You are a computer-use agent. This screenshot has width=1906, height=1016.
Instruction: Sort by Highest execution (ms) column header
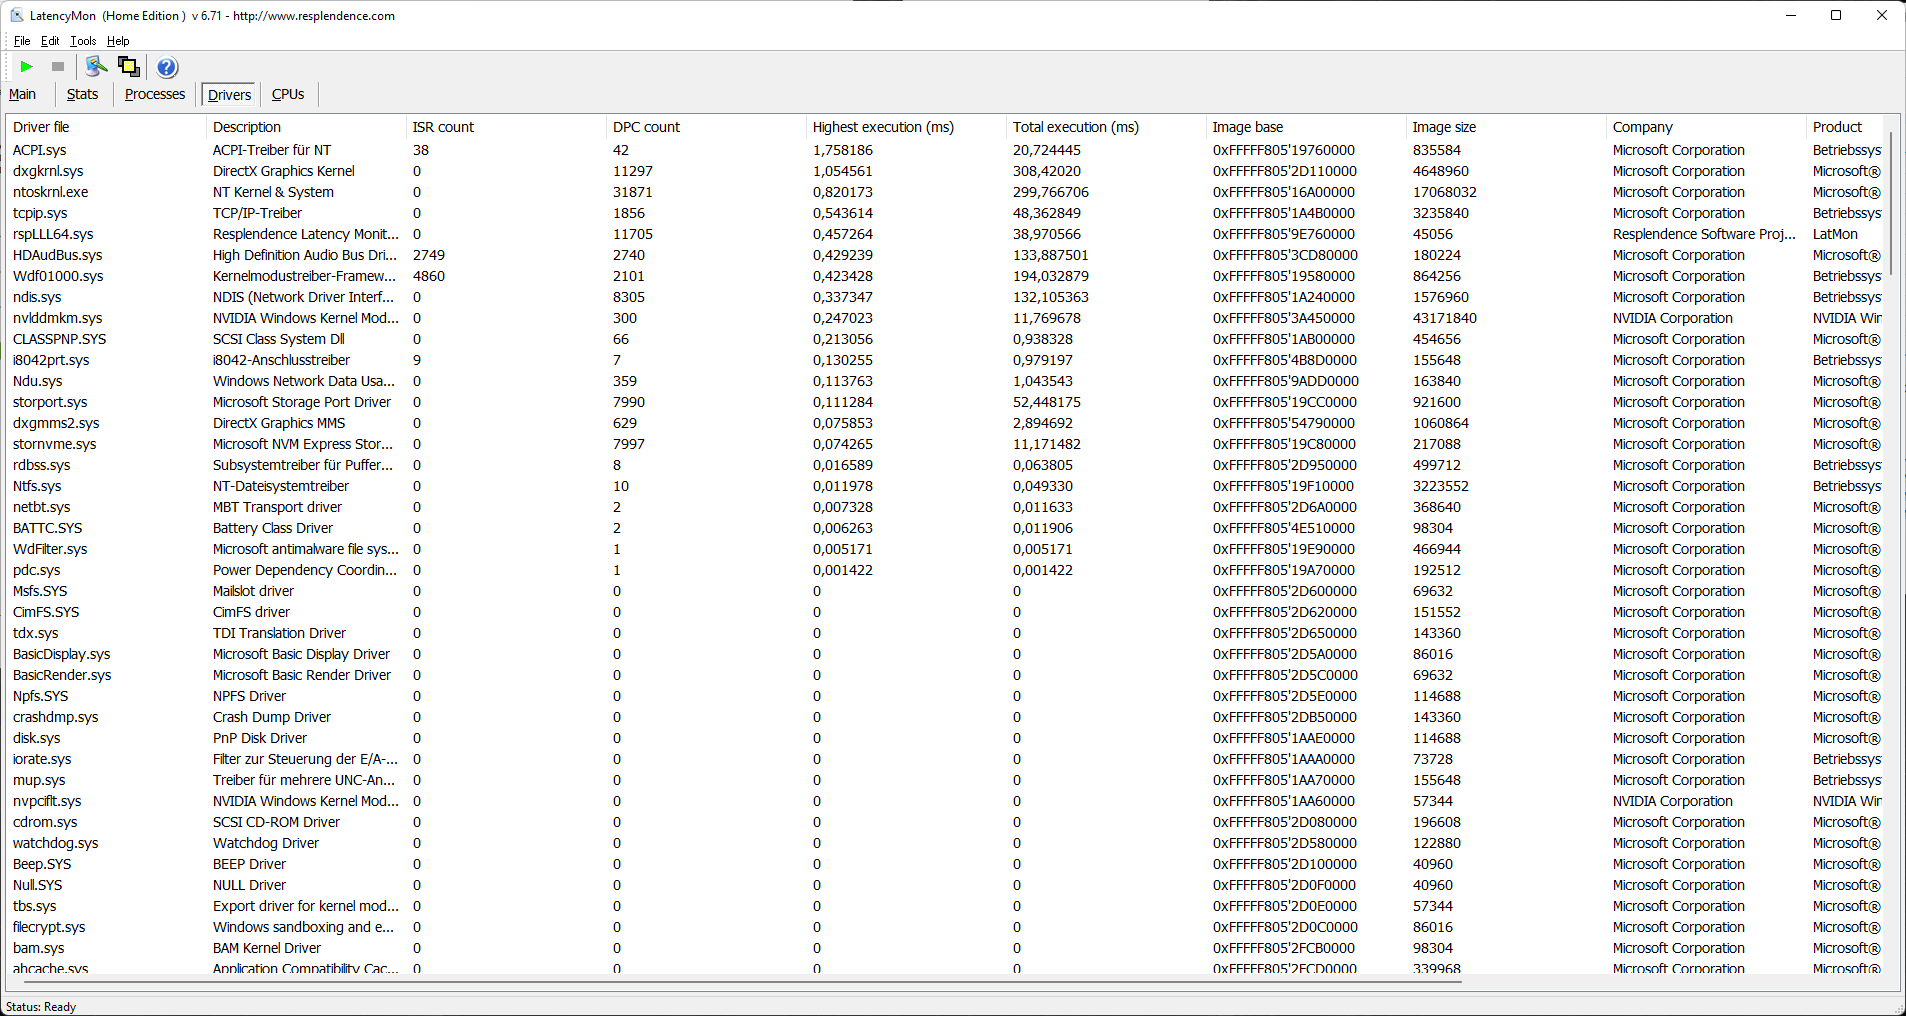pyautogui.click(x=883, y=127)
